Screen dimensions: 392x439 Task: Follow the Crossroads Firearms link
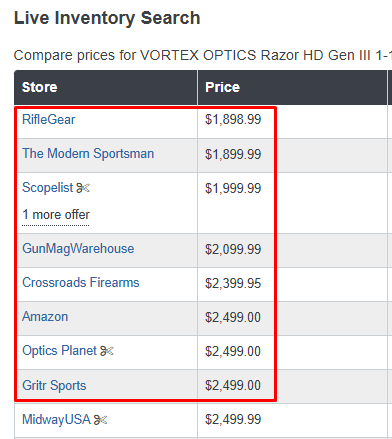(x=81, y=283)
